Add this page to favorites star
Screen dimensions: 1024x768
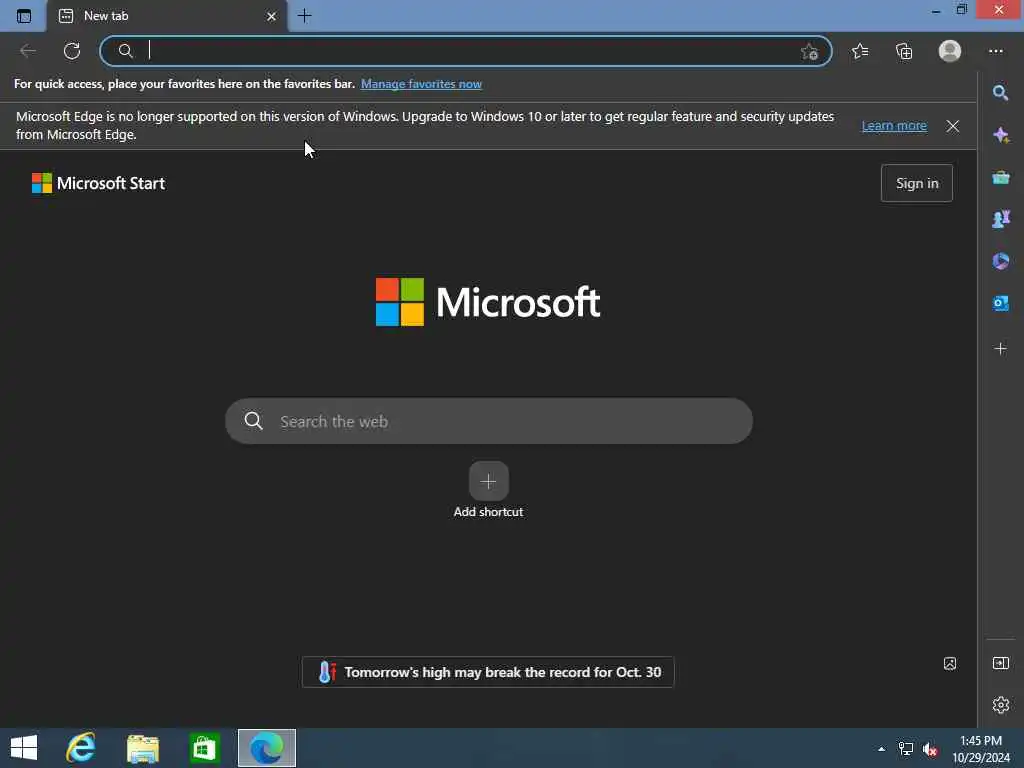point(810,51)
